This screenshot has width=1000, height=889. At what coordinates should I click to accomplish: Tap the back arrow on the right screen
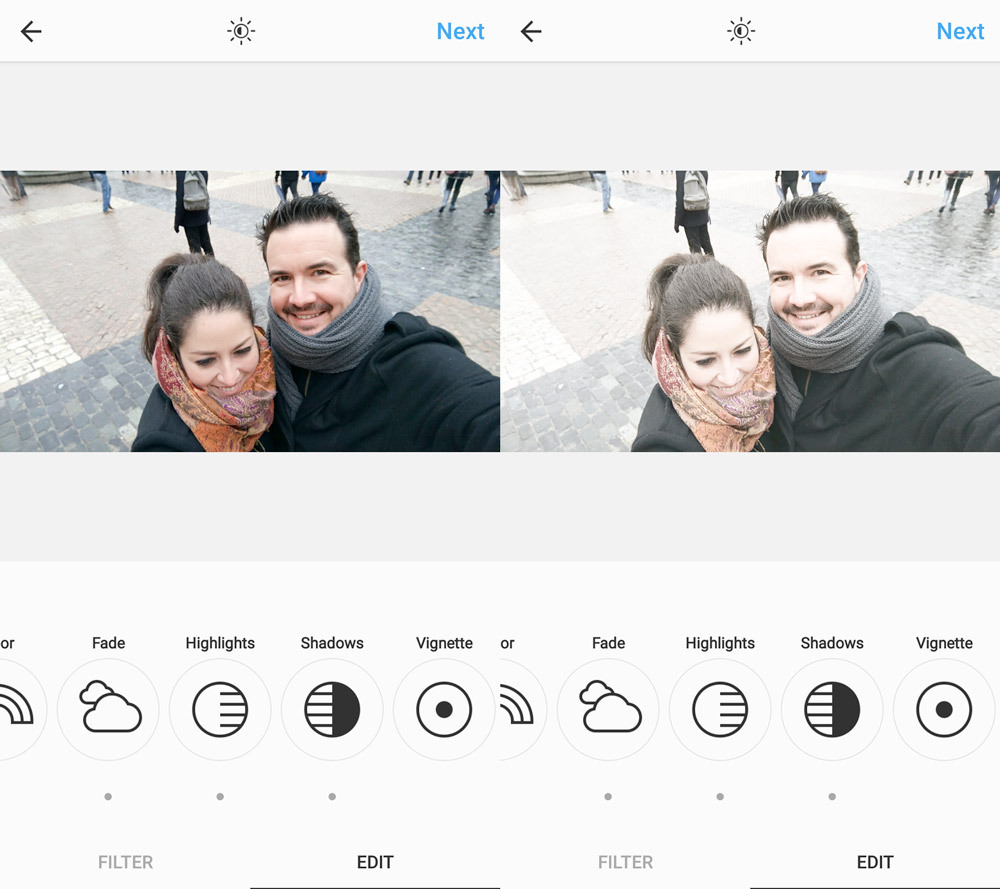pyautogui.click(x=531, y=32)
